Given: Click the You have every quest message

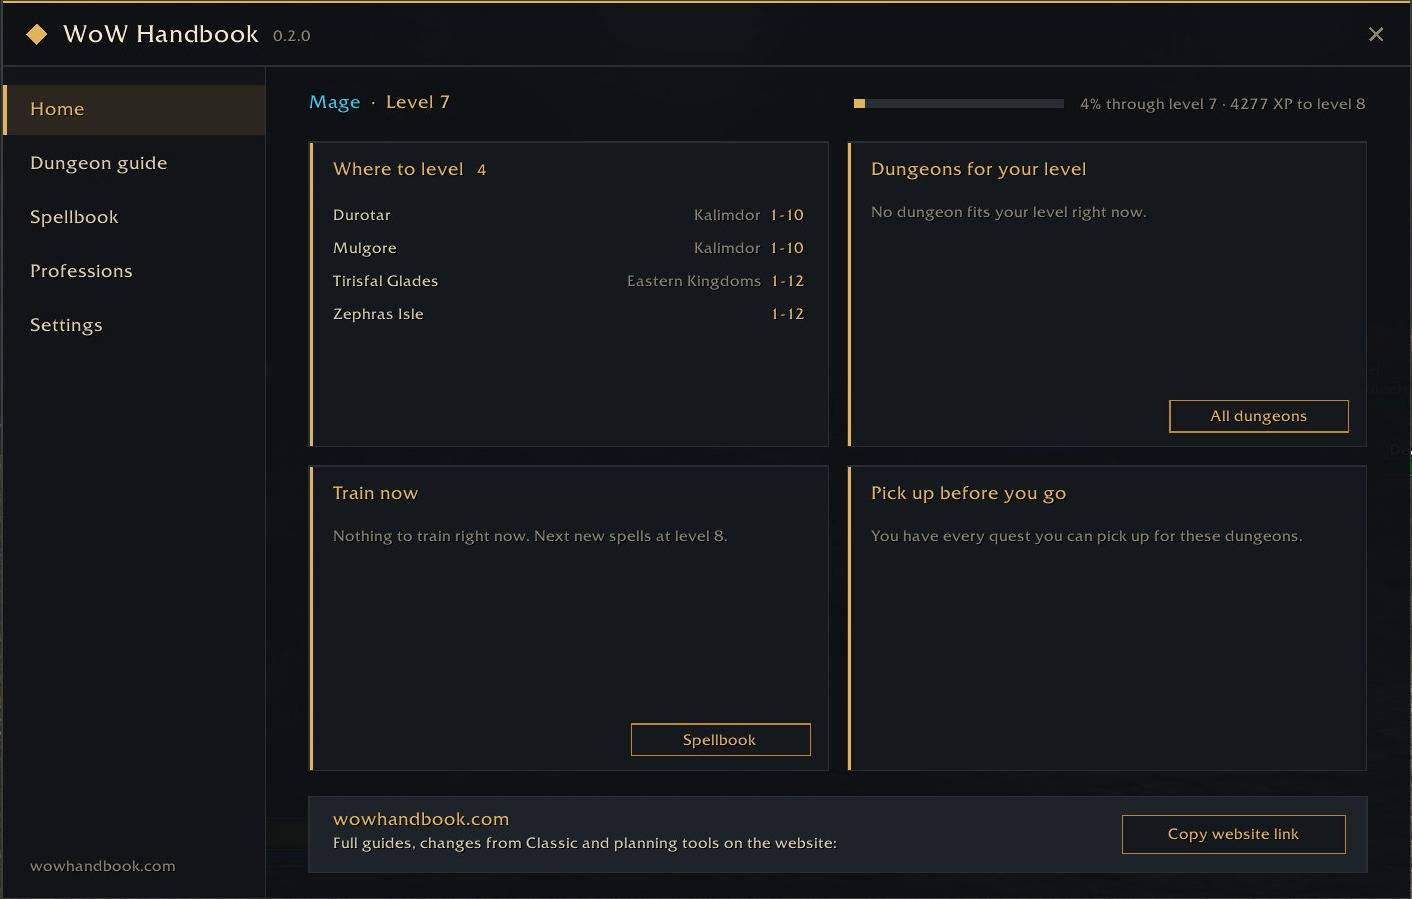Looking at the screenshot, I should tap(1087, 536).
